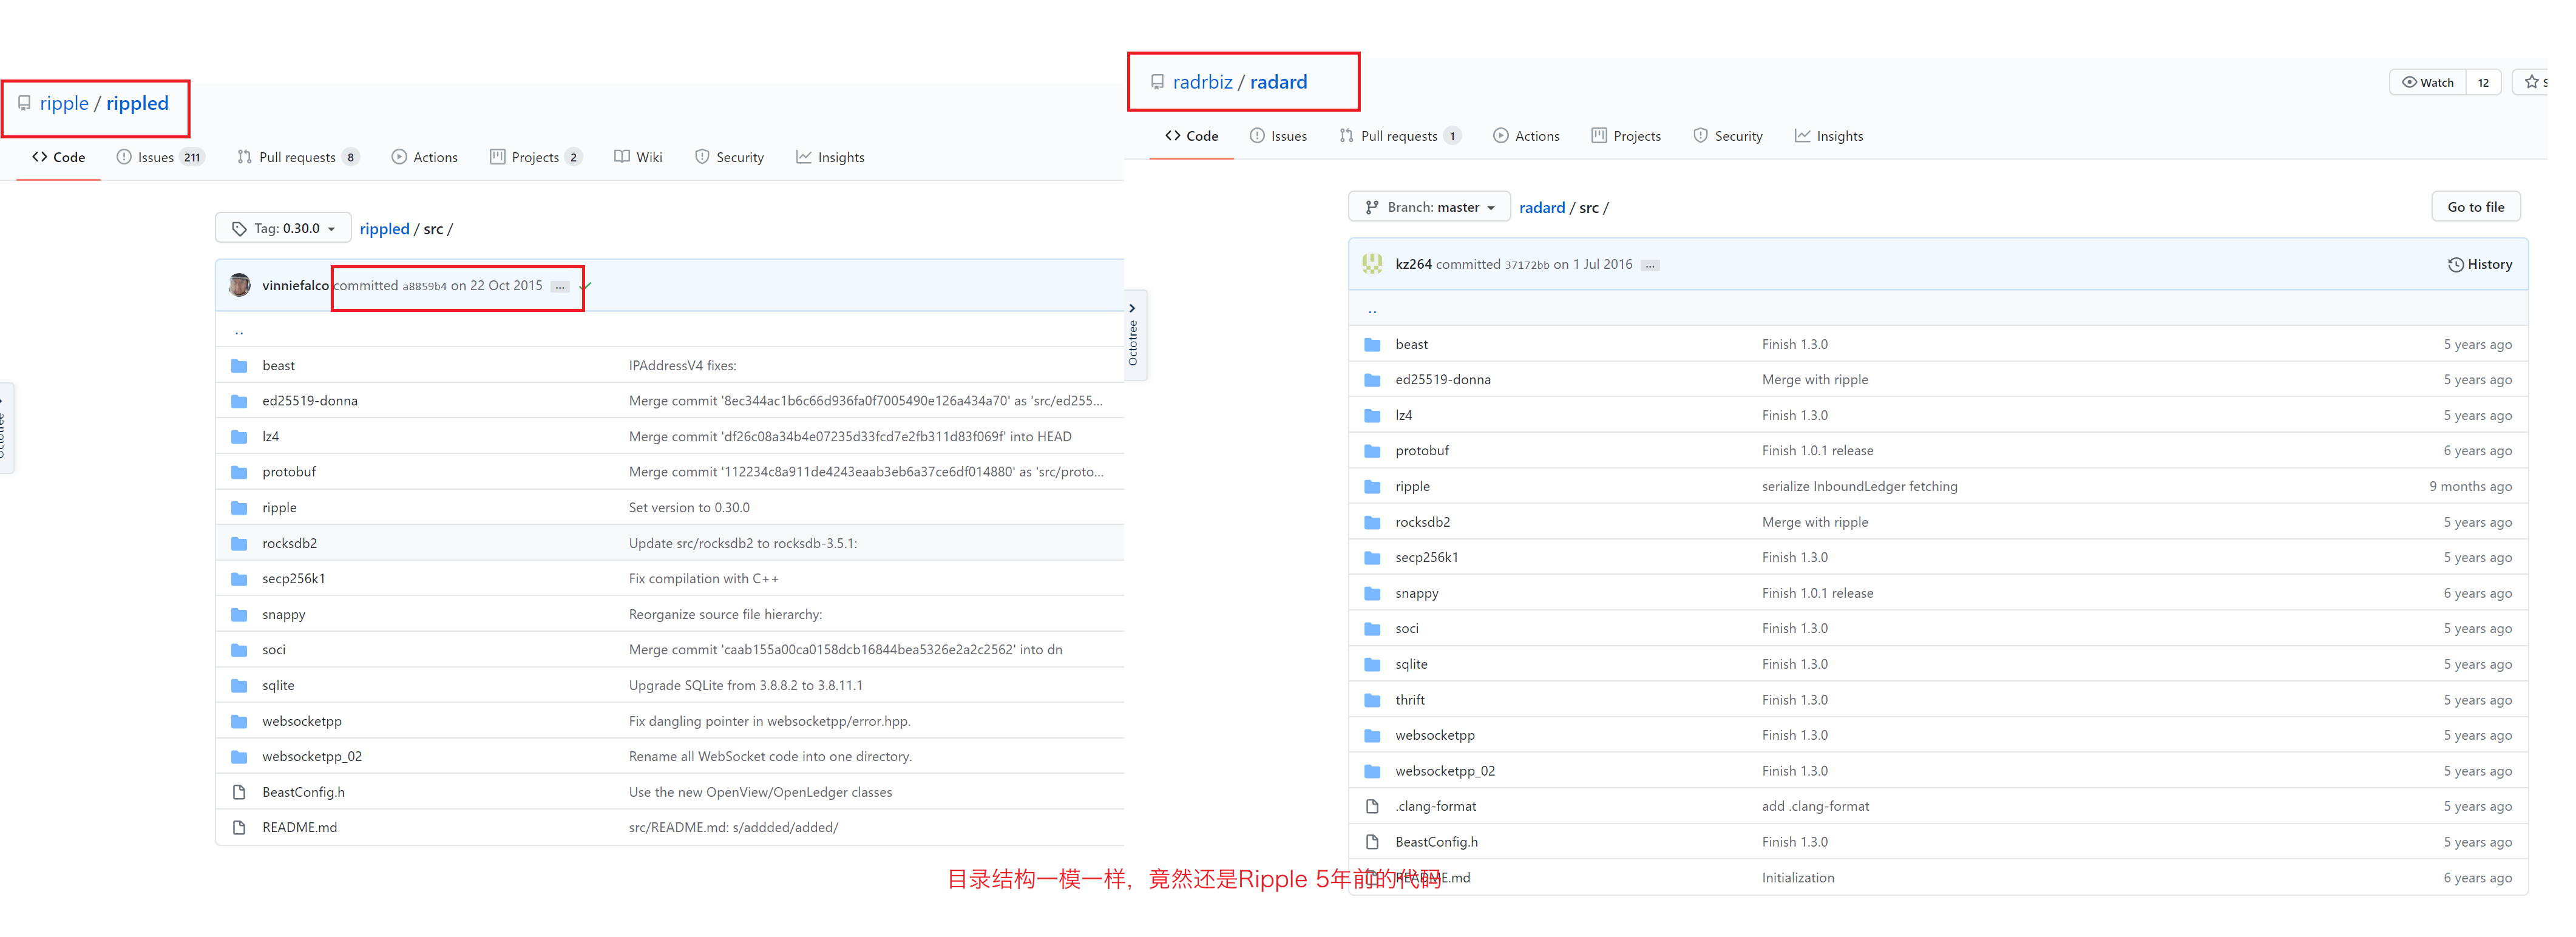
Task: Open the rippled repository name link
Action: click(x=137, y=103)
